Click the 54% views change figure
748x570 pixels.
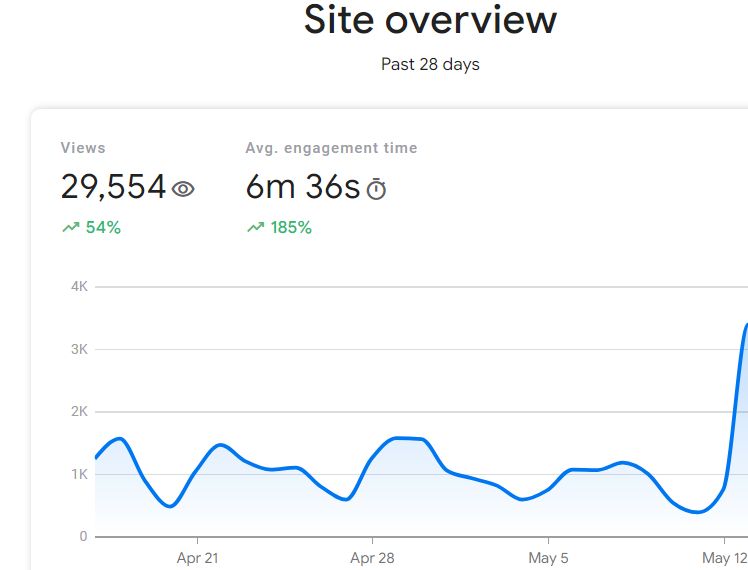pos(103,228)
